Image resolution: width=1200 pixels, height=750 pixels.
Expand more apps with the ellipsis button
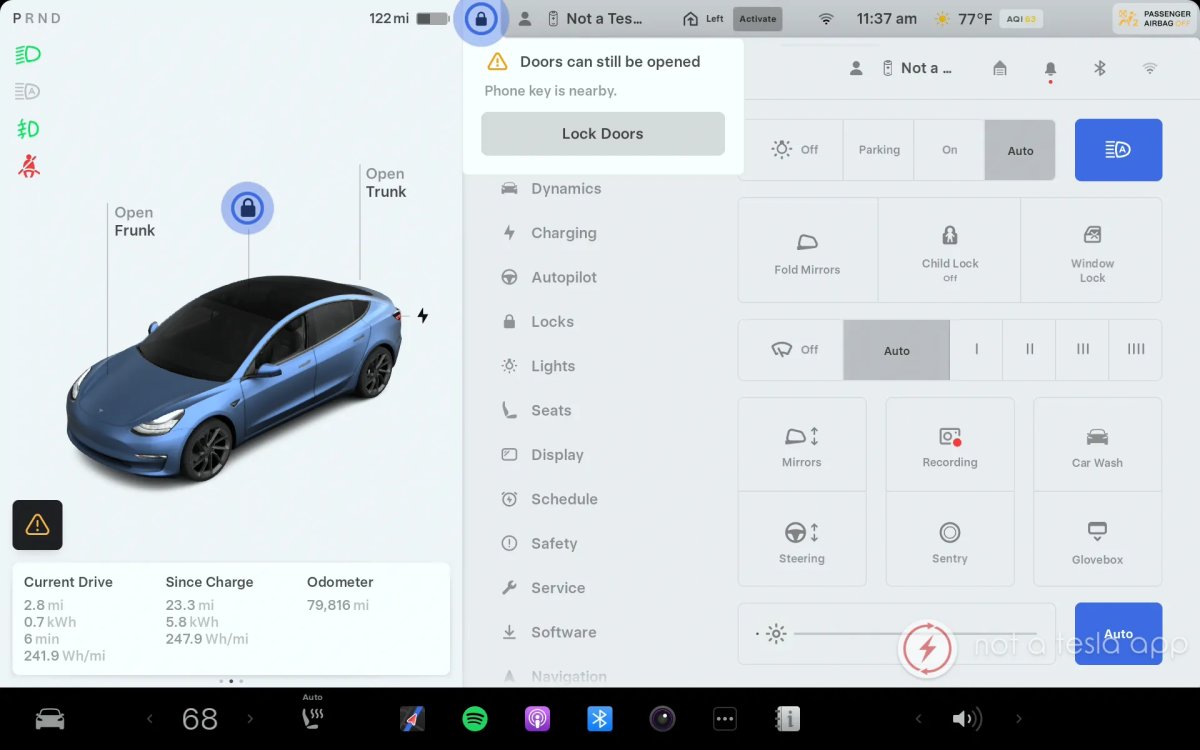point(725,718)
